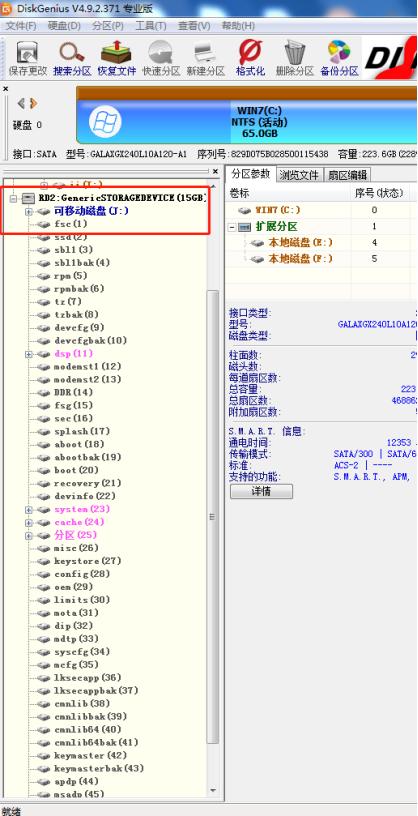The width and height of the screenshot is (418, 816).
Task: Select the rpm(5) partition
Action: coord(71,276)
